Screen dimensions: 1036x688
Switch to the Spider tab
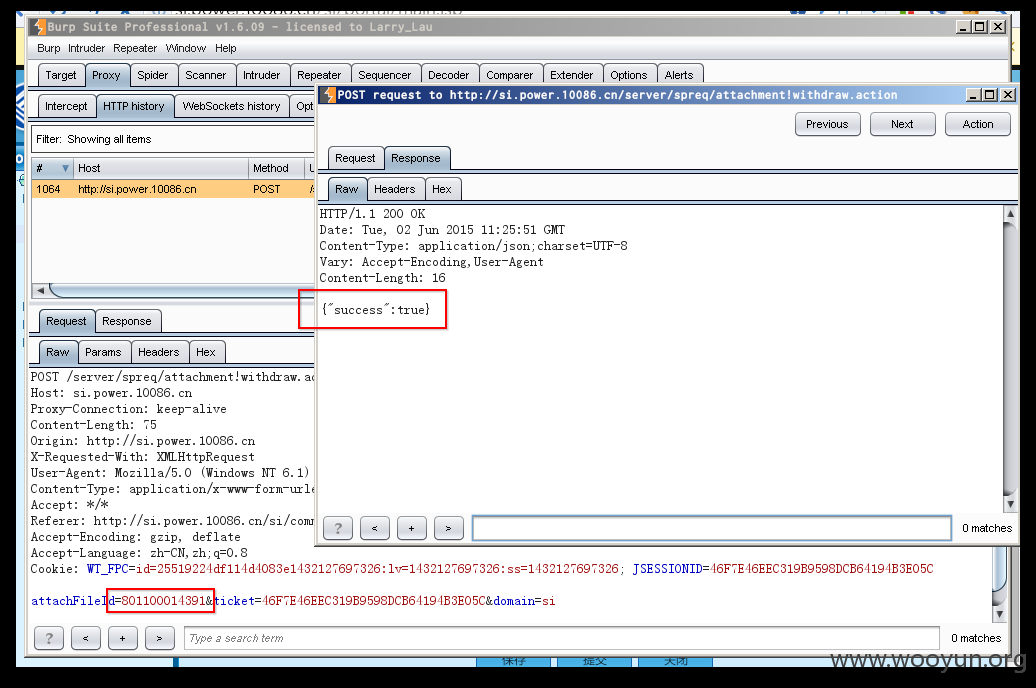153,75
